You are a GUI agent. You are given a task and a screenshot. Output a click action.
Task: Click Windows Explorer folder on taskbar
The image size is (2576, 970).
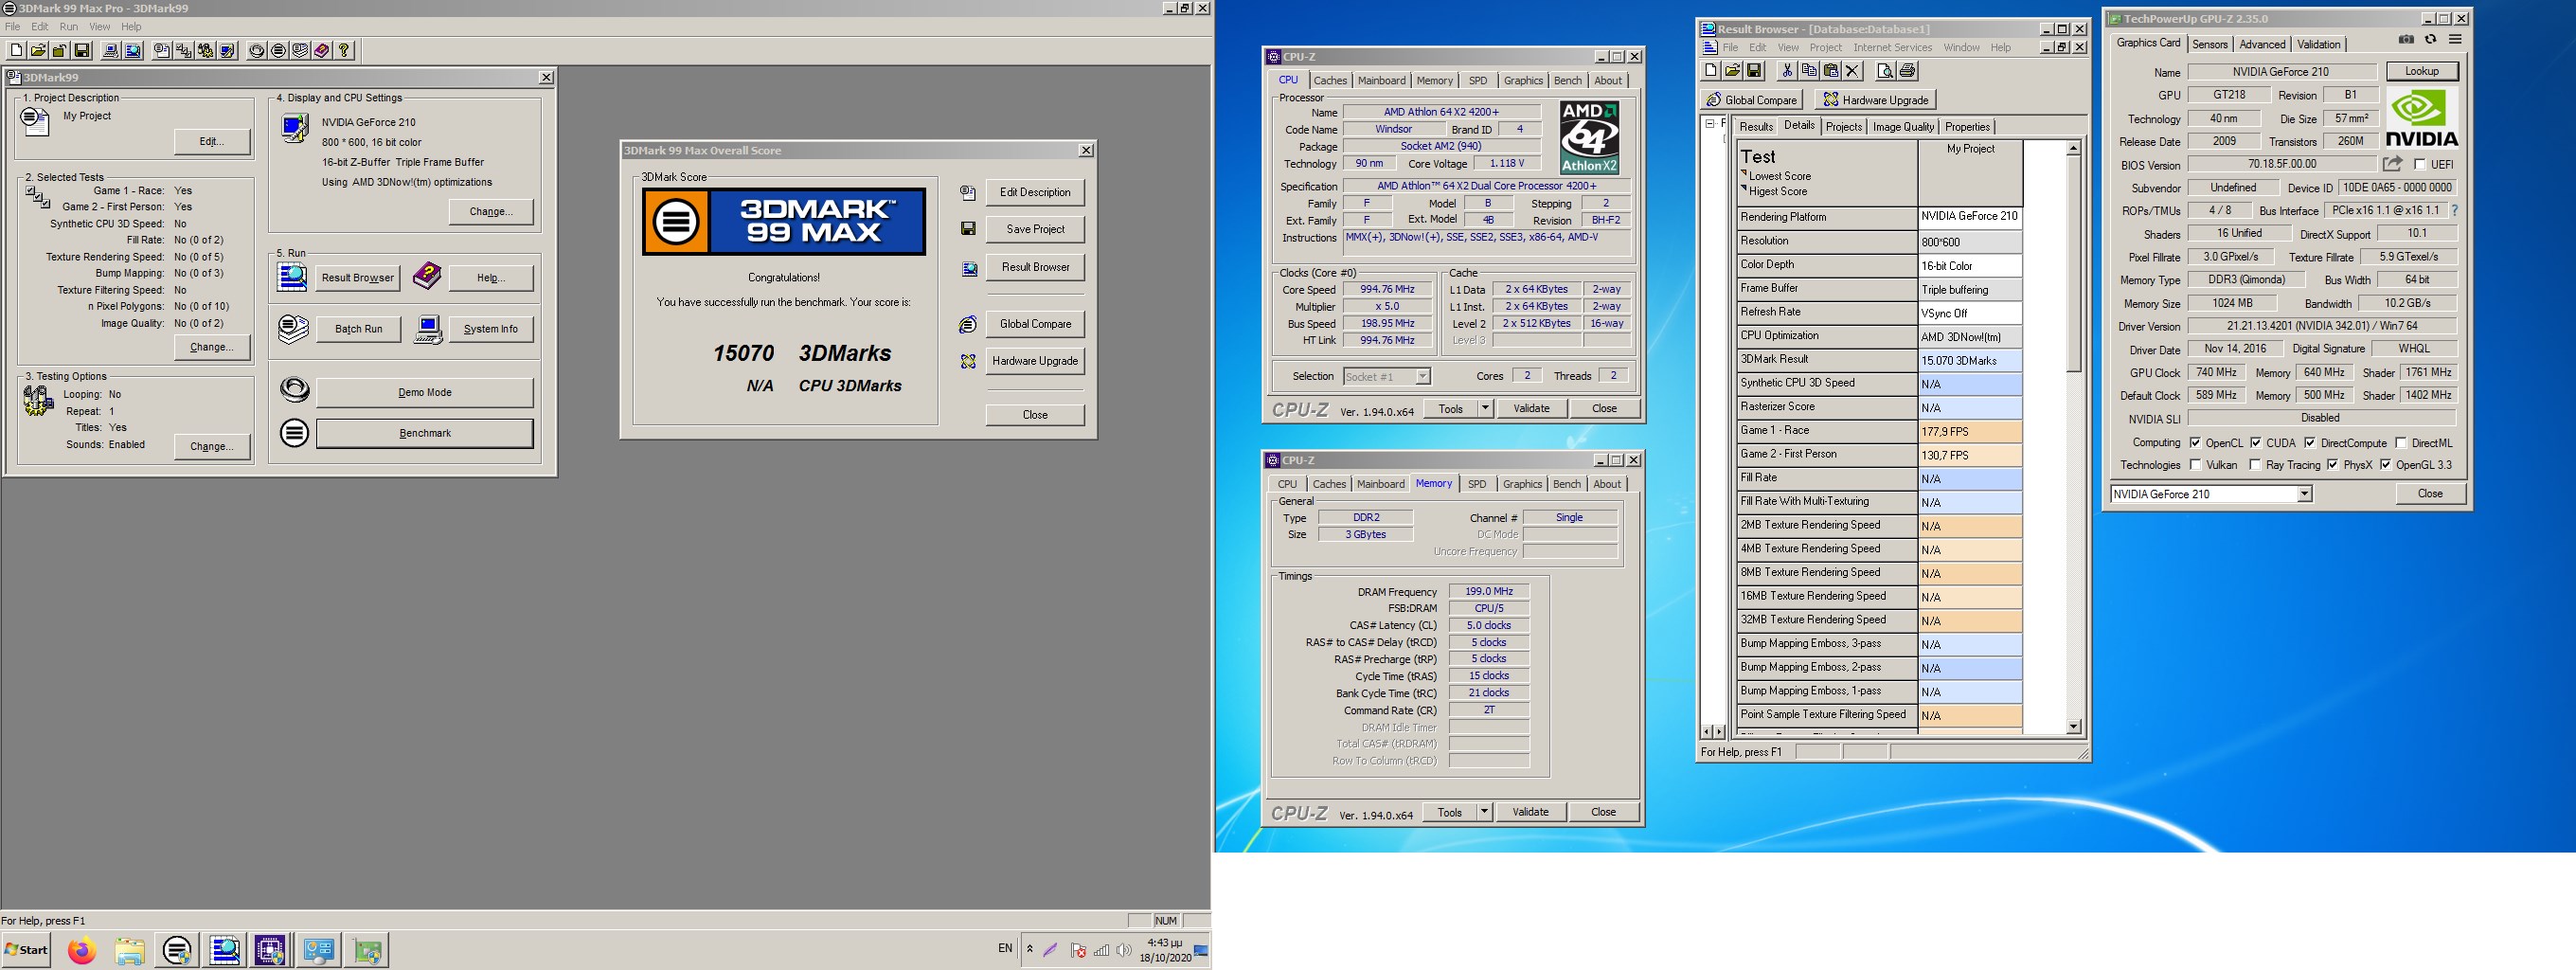[x=129, y=950]
